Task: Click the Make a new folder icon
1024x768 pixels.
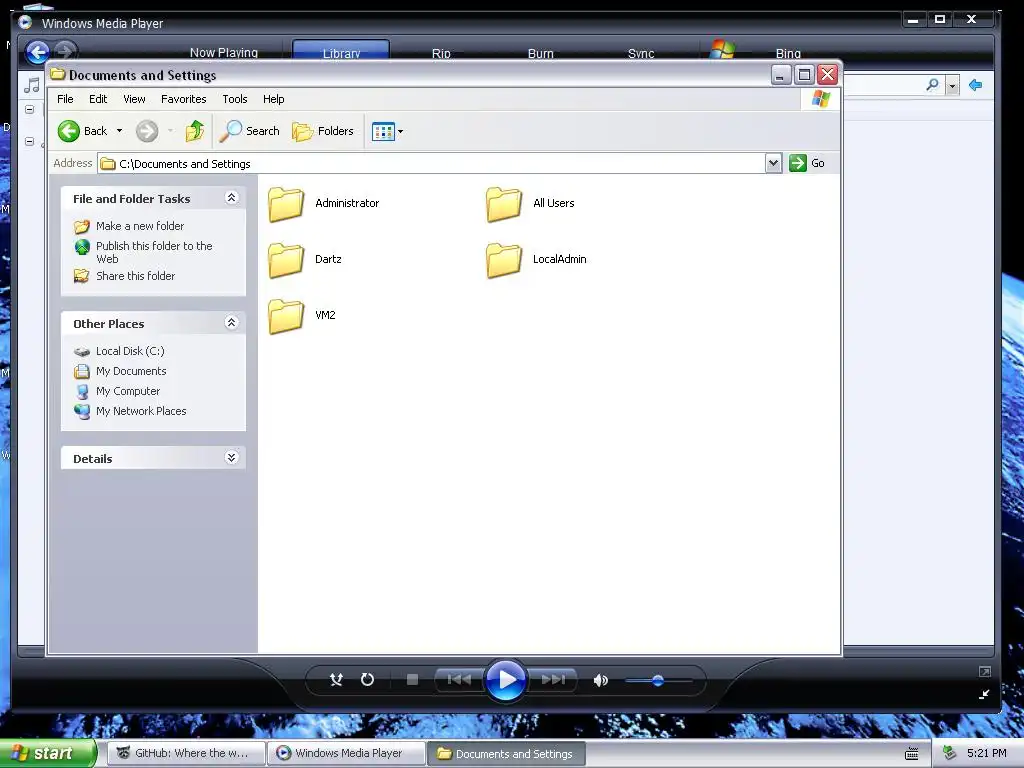Action: click(82, 227)
